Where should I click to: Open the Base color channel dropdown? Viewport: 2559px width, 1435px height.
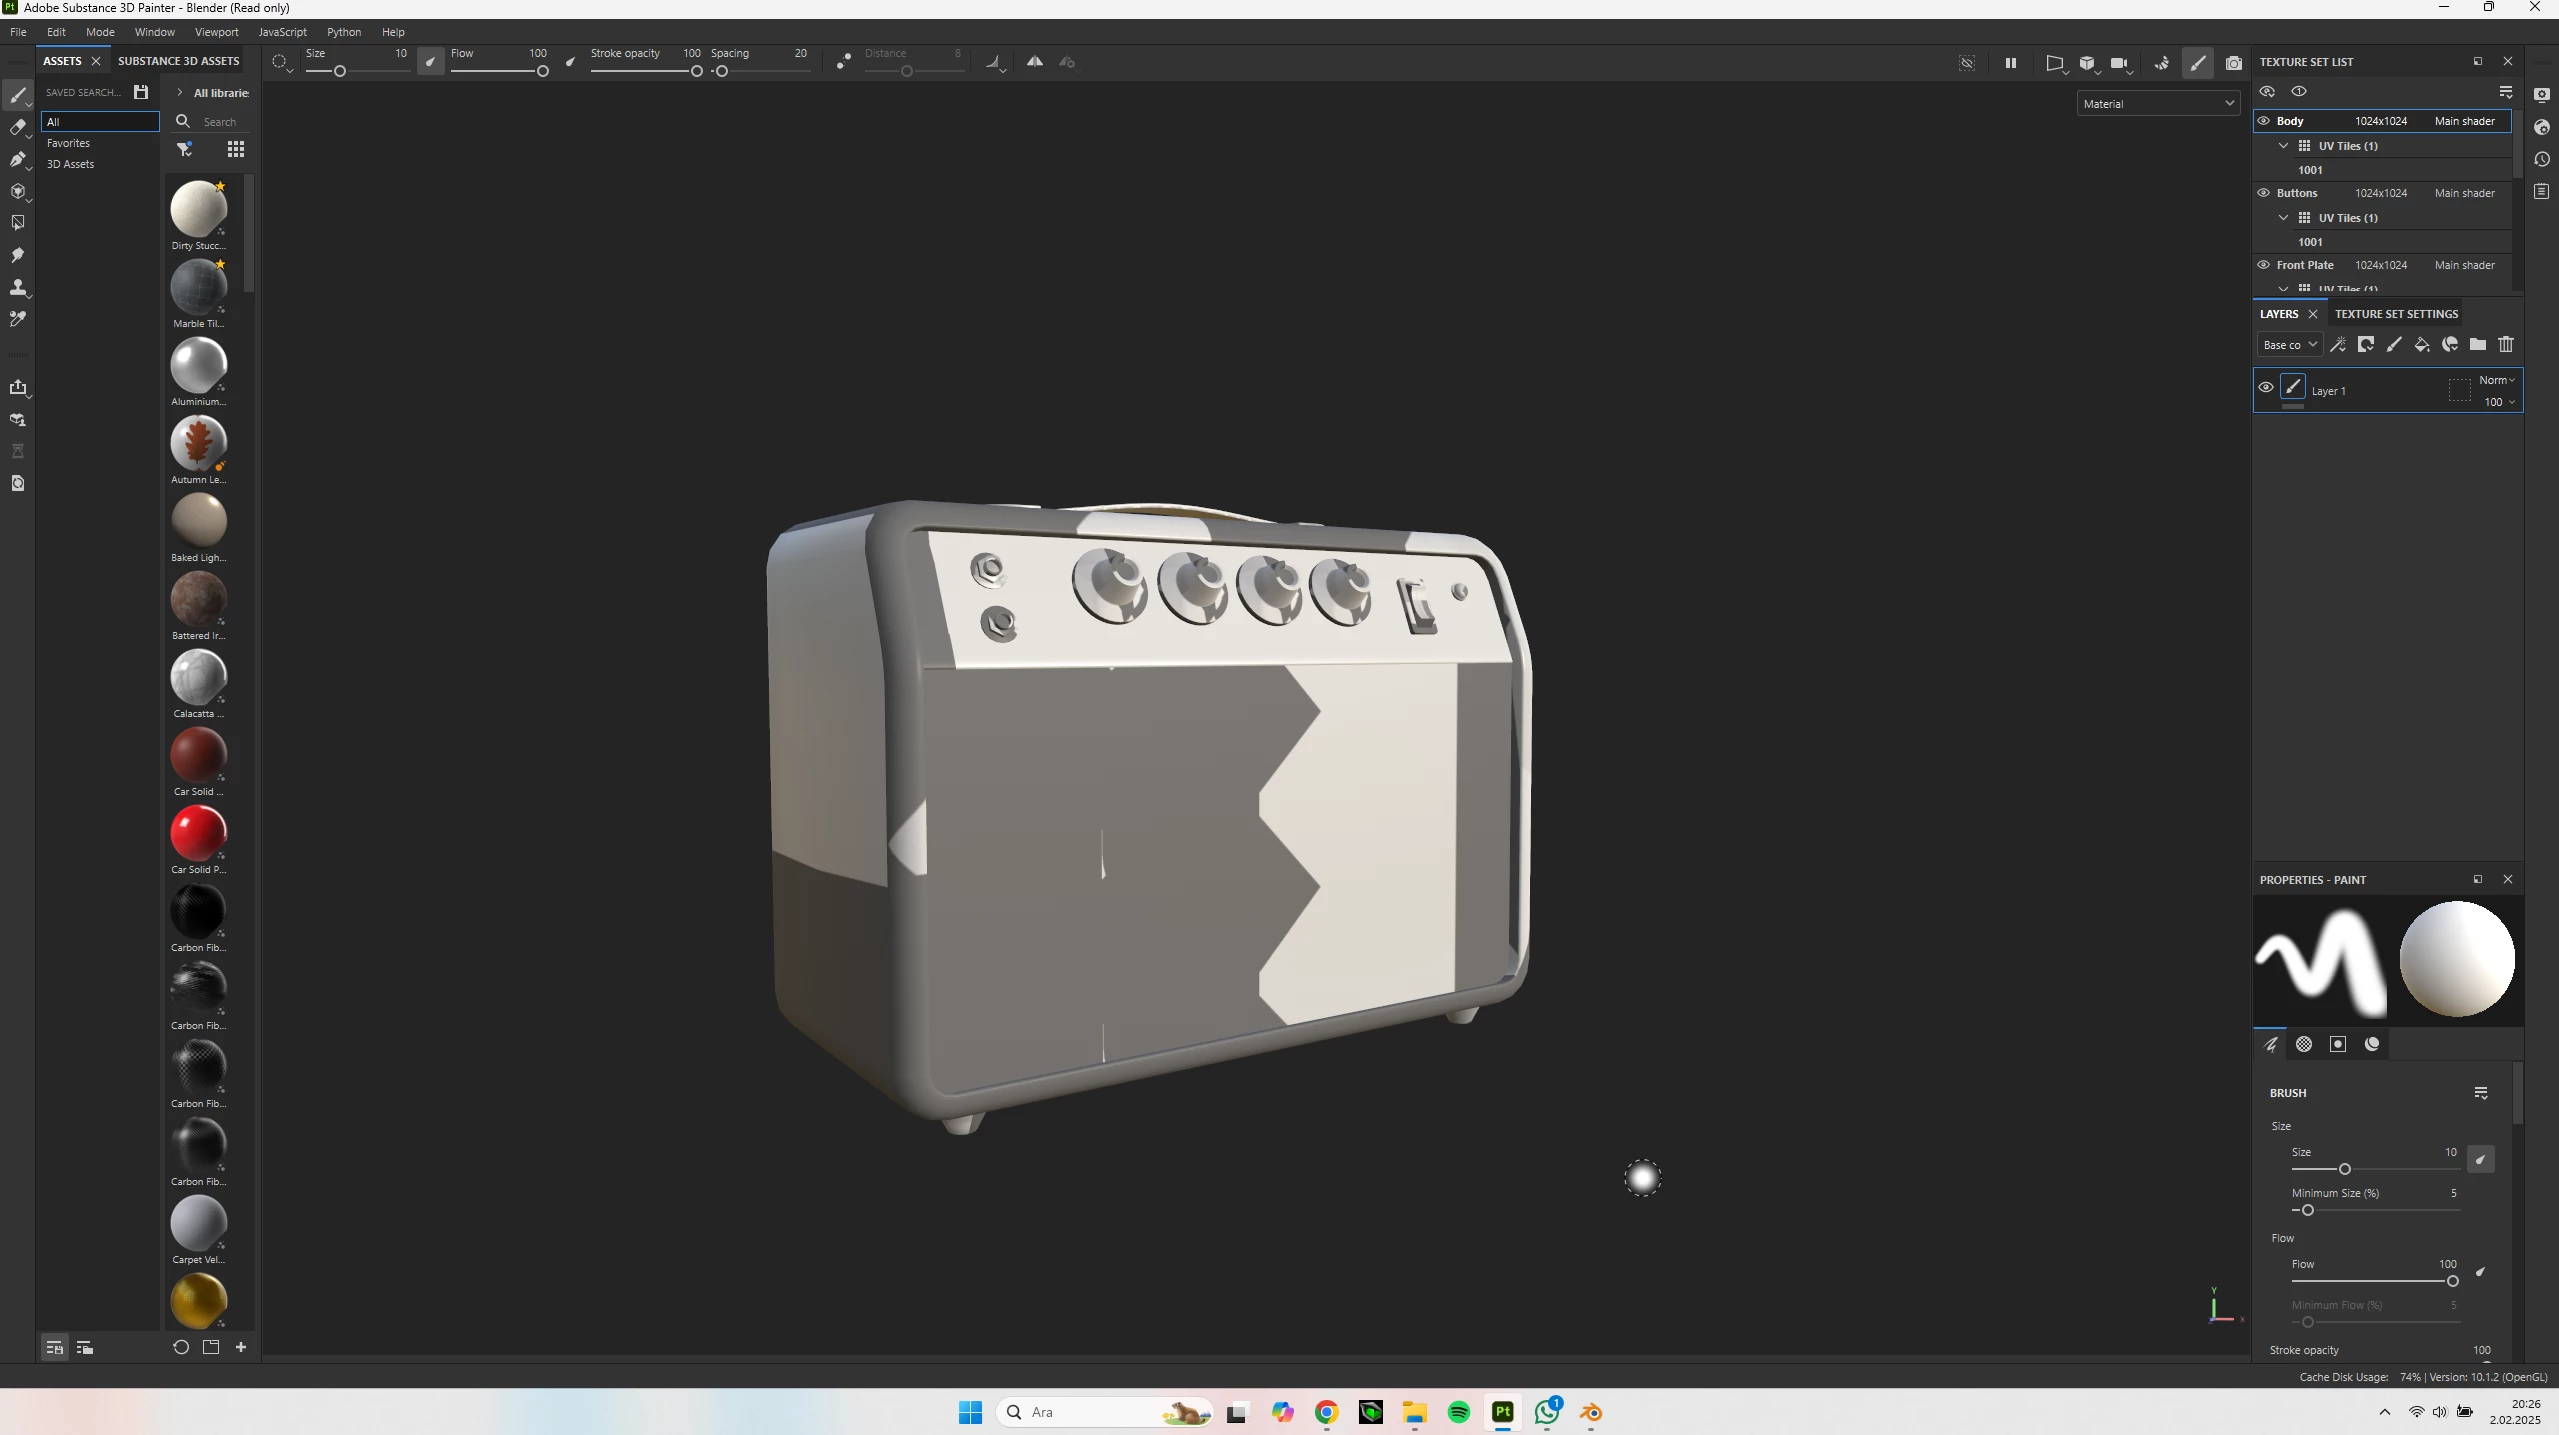(2289, 345)
